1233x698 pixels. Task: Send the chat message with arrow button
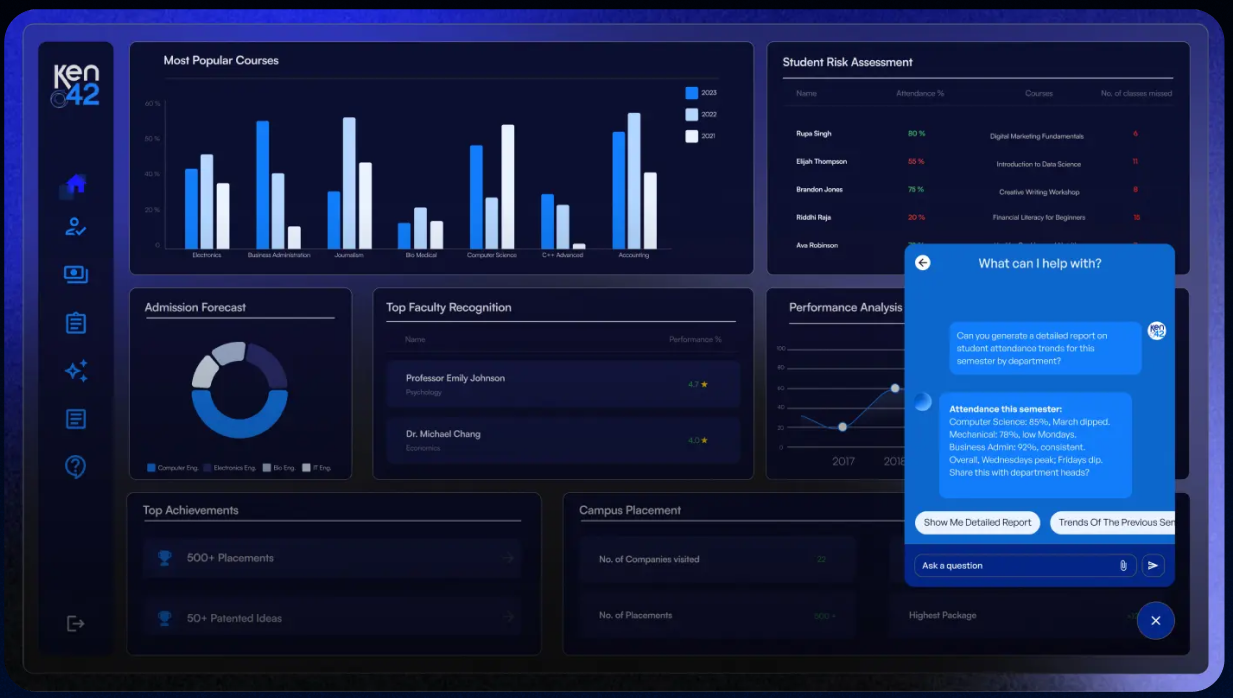click(x=1153, y=565)
